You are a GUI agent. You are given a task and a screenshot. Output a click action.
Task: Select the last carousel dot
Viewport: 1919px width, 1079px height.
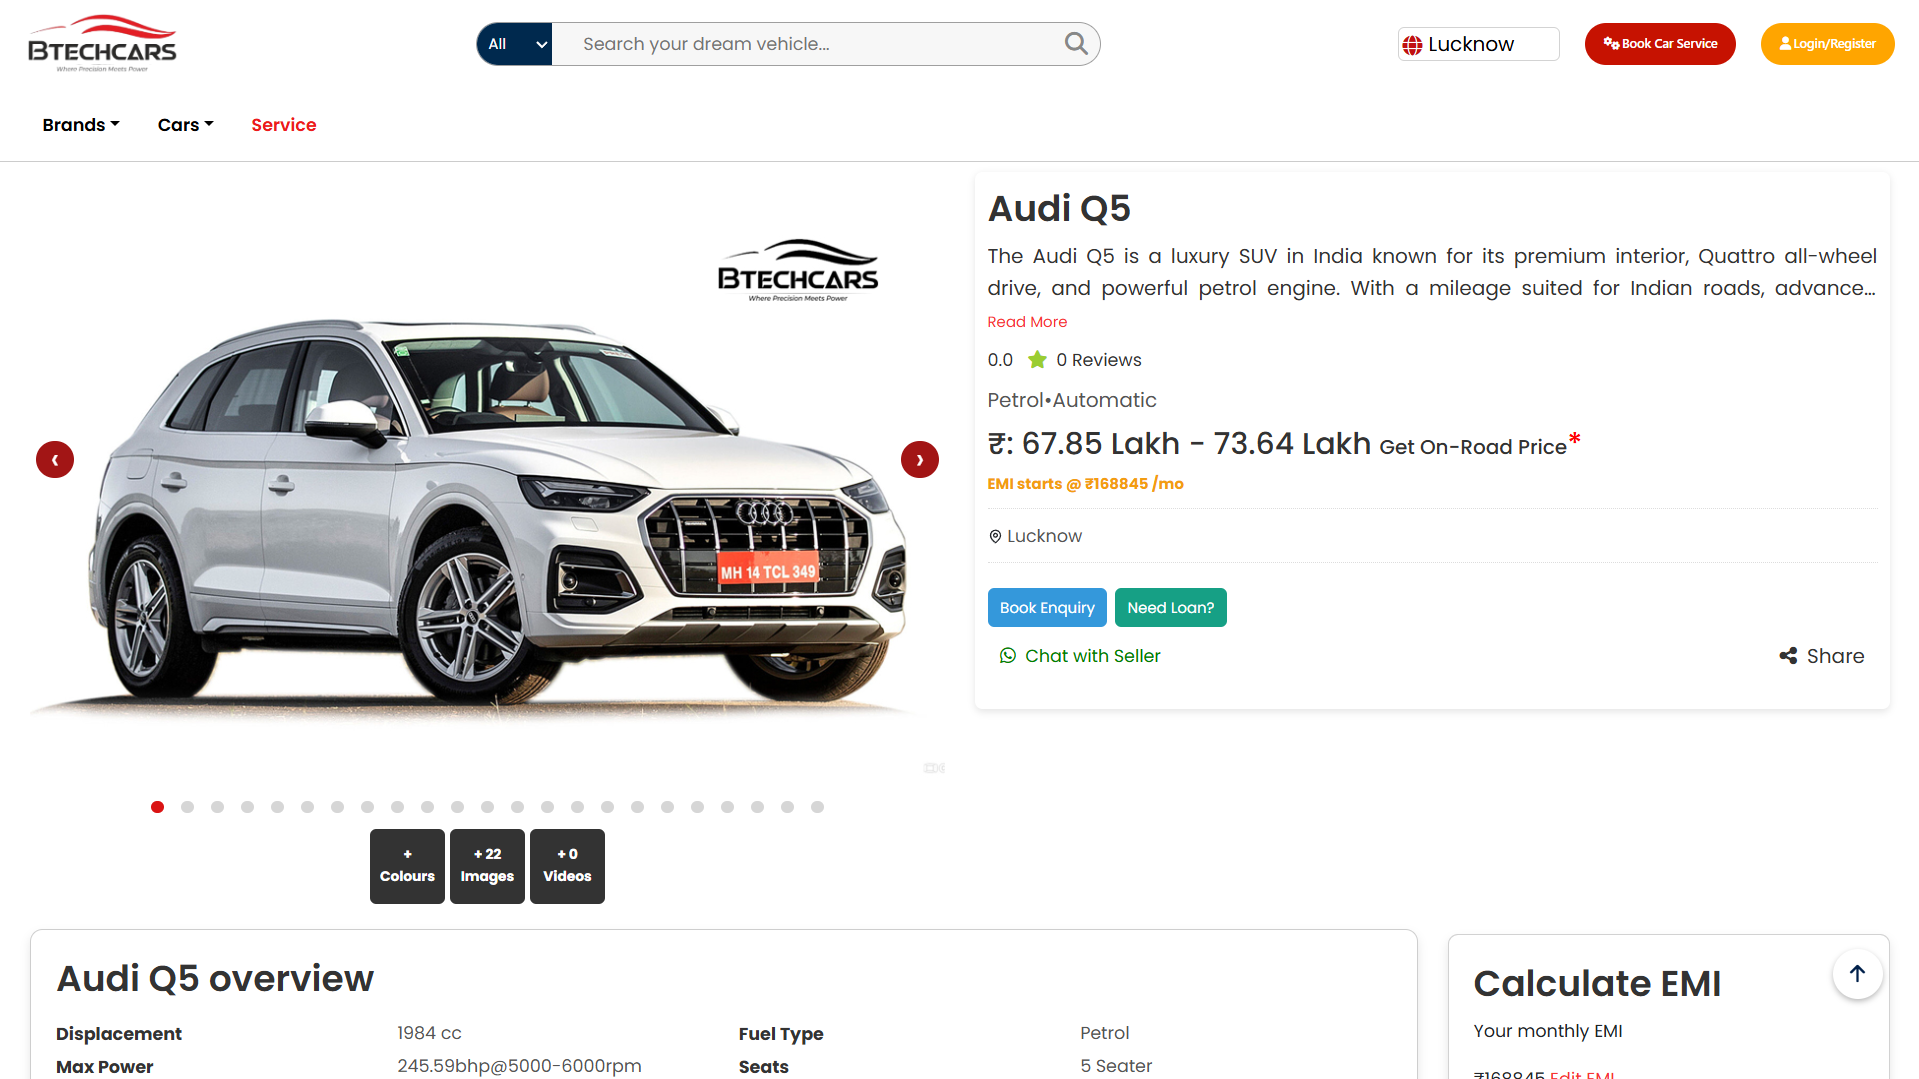click(x=817, y=807)
